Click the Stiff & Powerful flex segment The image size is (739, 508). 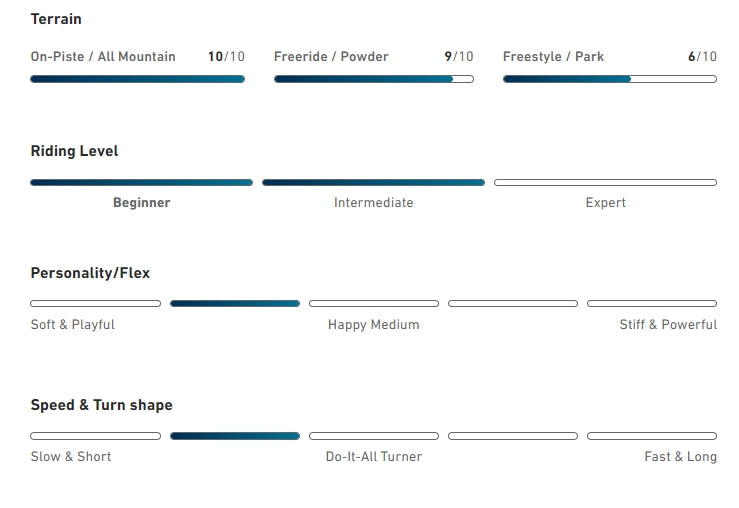pyautogui.click(x=652, y=303)
